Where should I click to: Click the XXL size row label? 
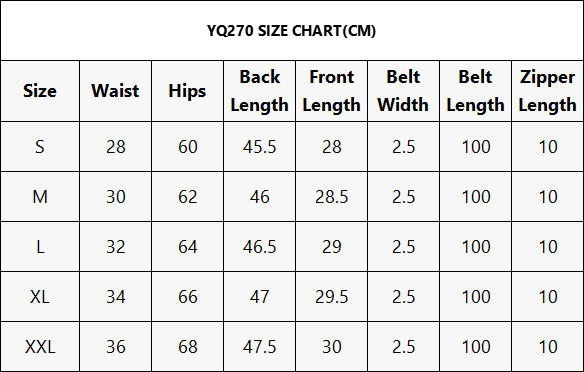coord(40,347)
